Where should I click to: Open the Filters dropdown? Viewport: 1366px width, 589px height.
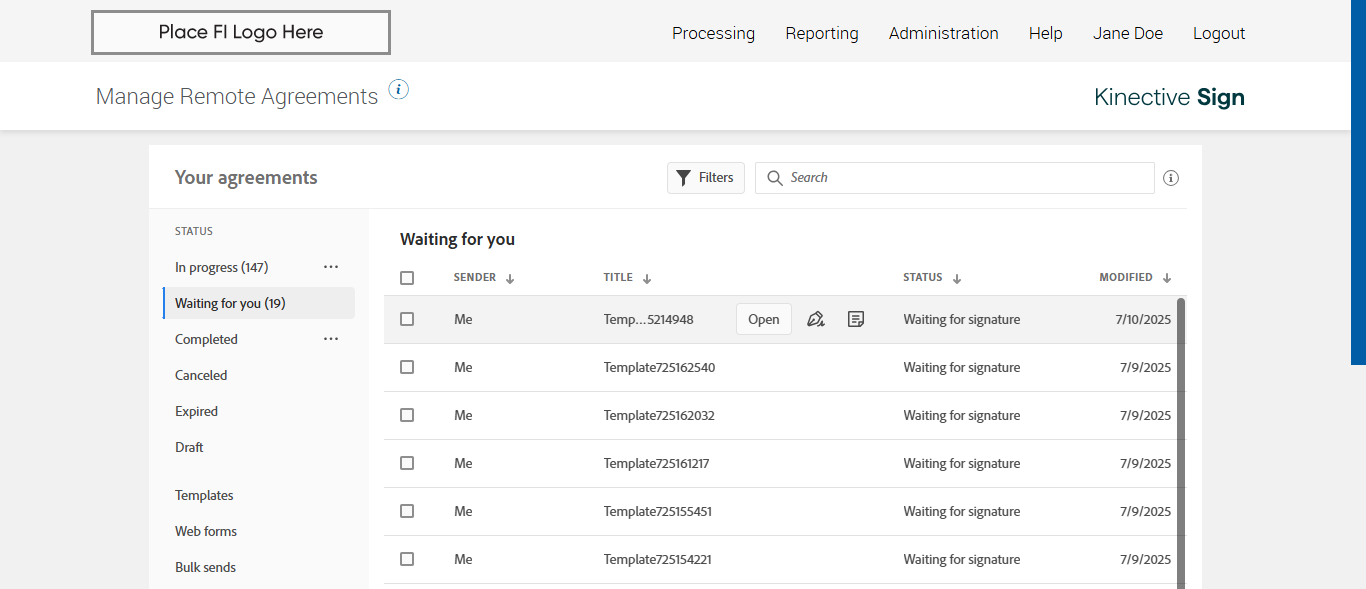tap(706, 178)
